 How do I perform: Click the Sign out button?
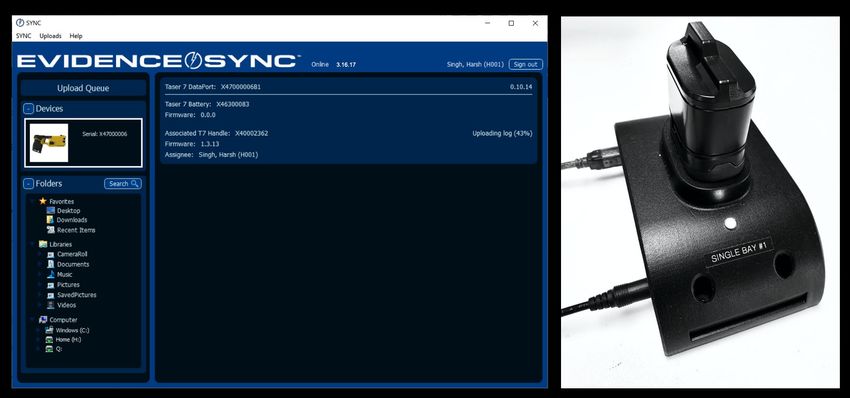[525, 65]
